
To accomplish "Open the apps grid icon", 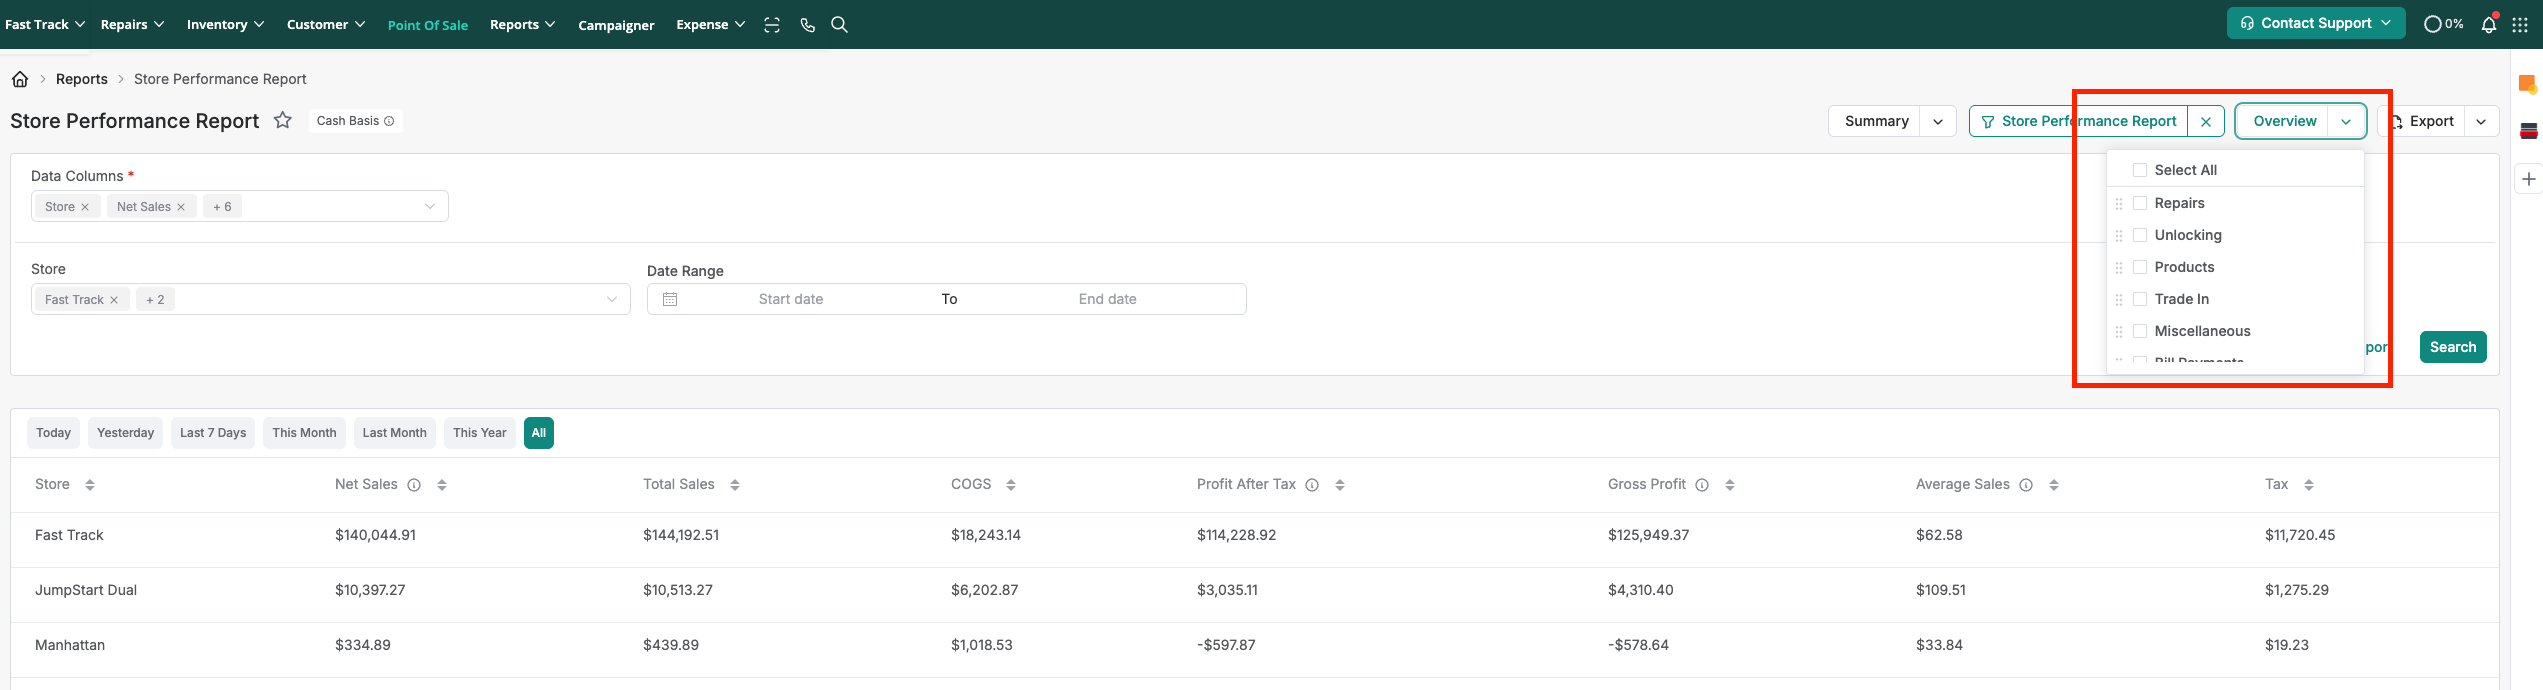I will [x=2520, y=24].
